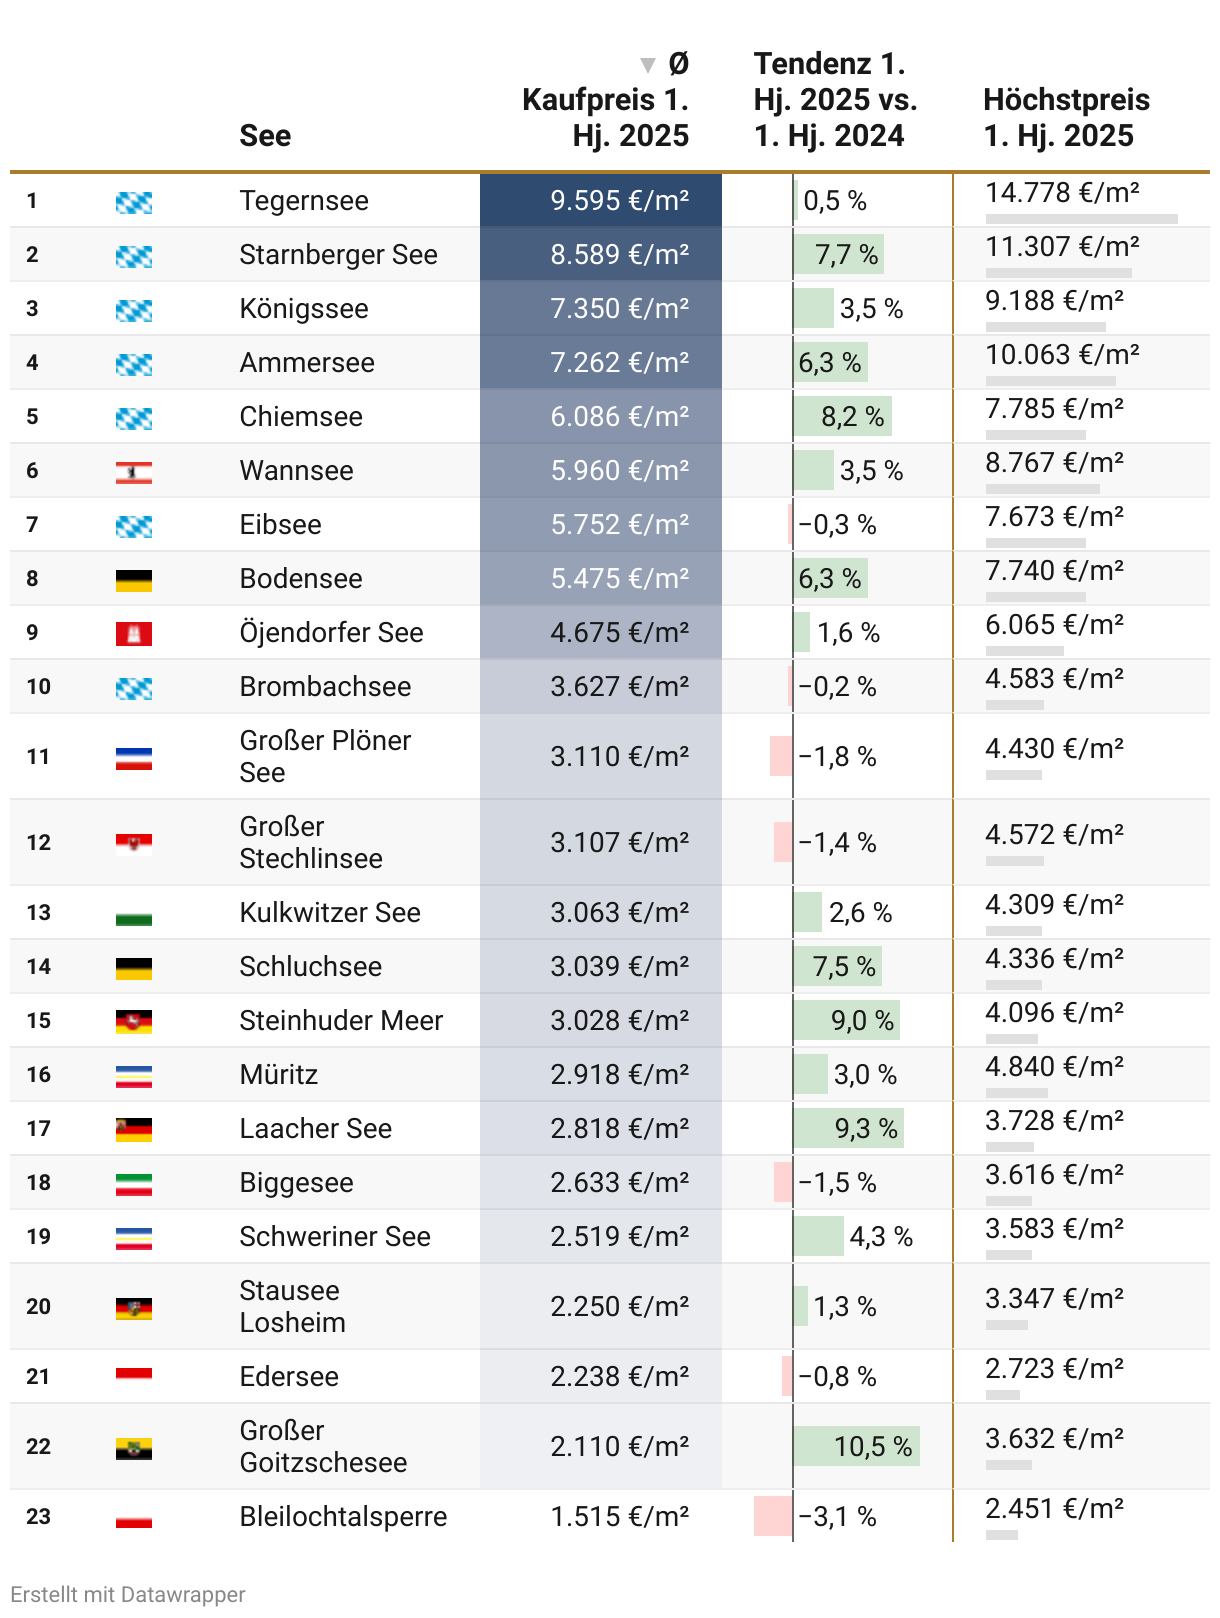Click the Hamburg flag beside Öjendorfer See

coord(134,634)
